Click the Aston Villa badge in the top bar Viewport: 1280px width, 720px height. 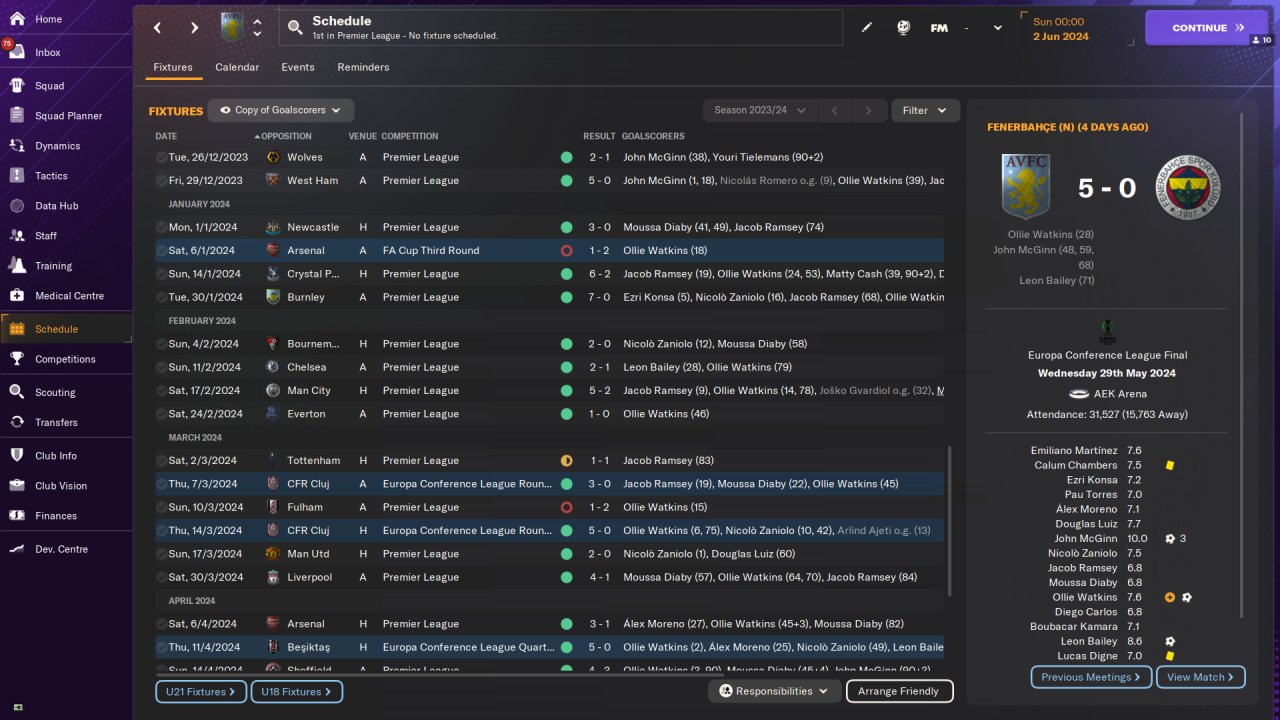click(232, 27)
